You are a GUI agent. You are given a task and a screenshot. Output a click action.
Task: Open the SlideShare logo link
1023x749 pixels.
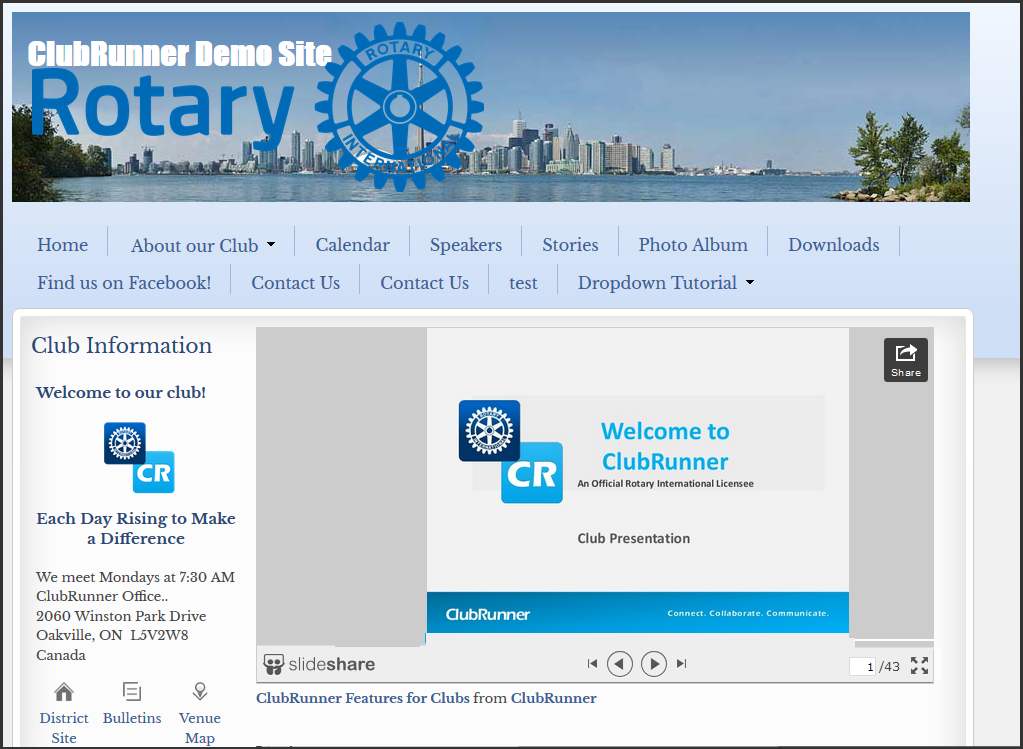[x=319, y=664]
